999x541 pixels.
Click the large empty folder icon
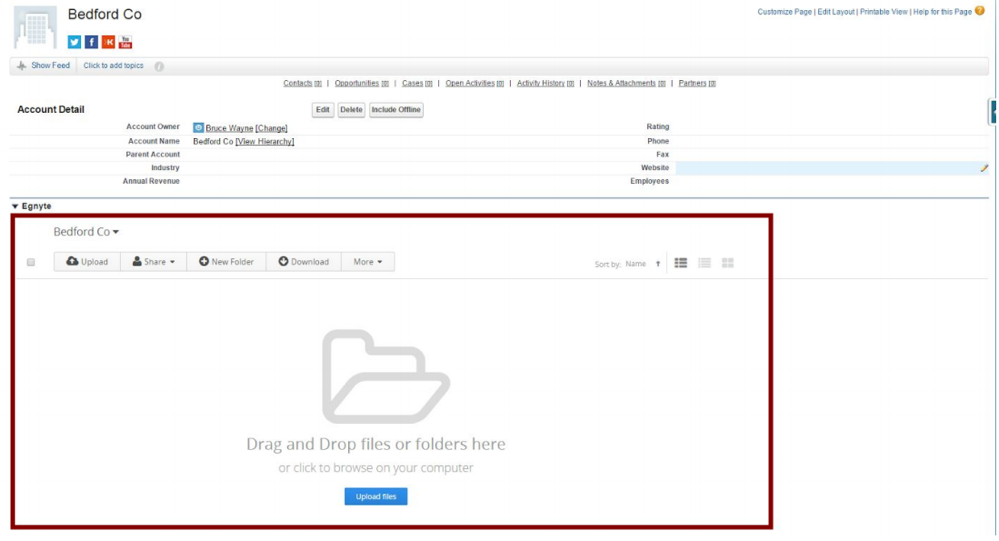pyautogui.click(x=385, y=377)
